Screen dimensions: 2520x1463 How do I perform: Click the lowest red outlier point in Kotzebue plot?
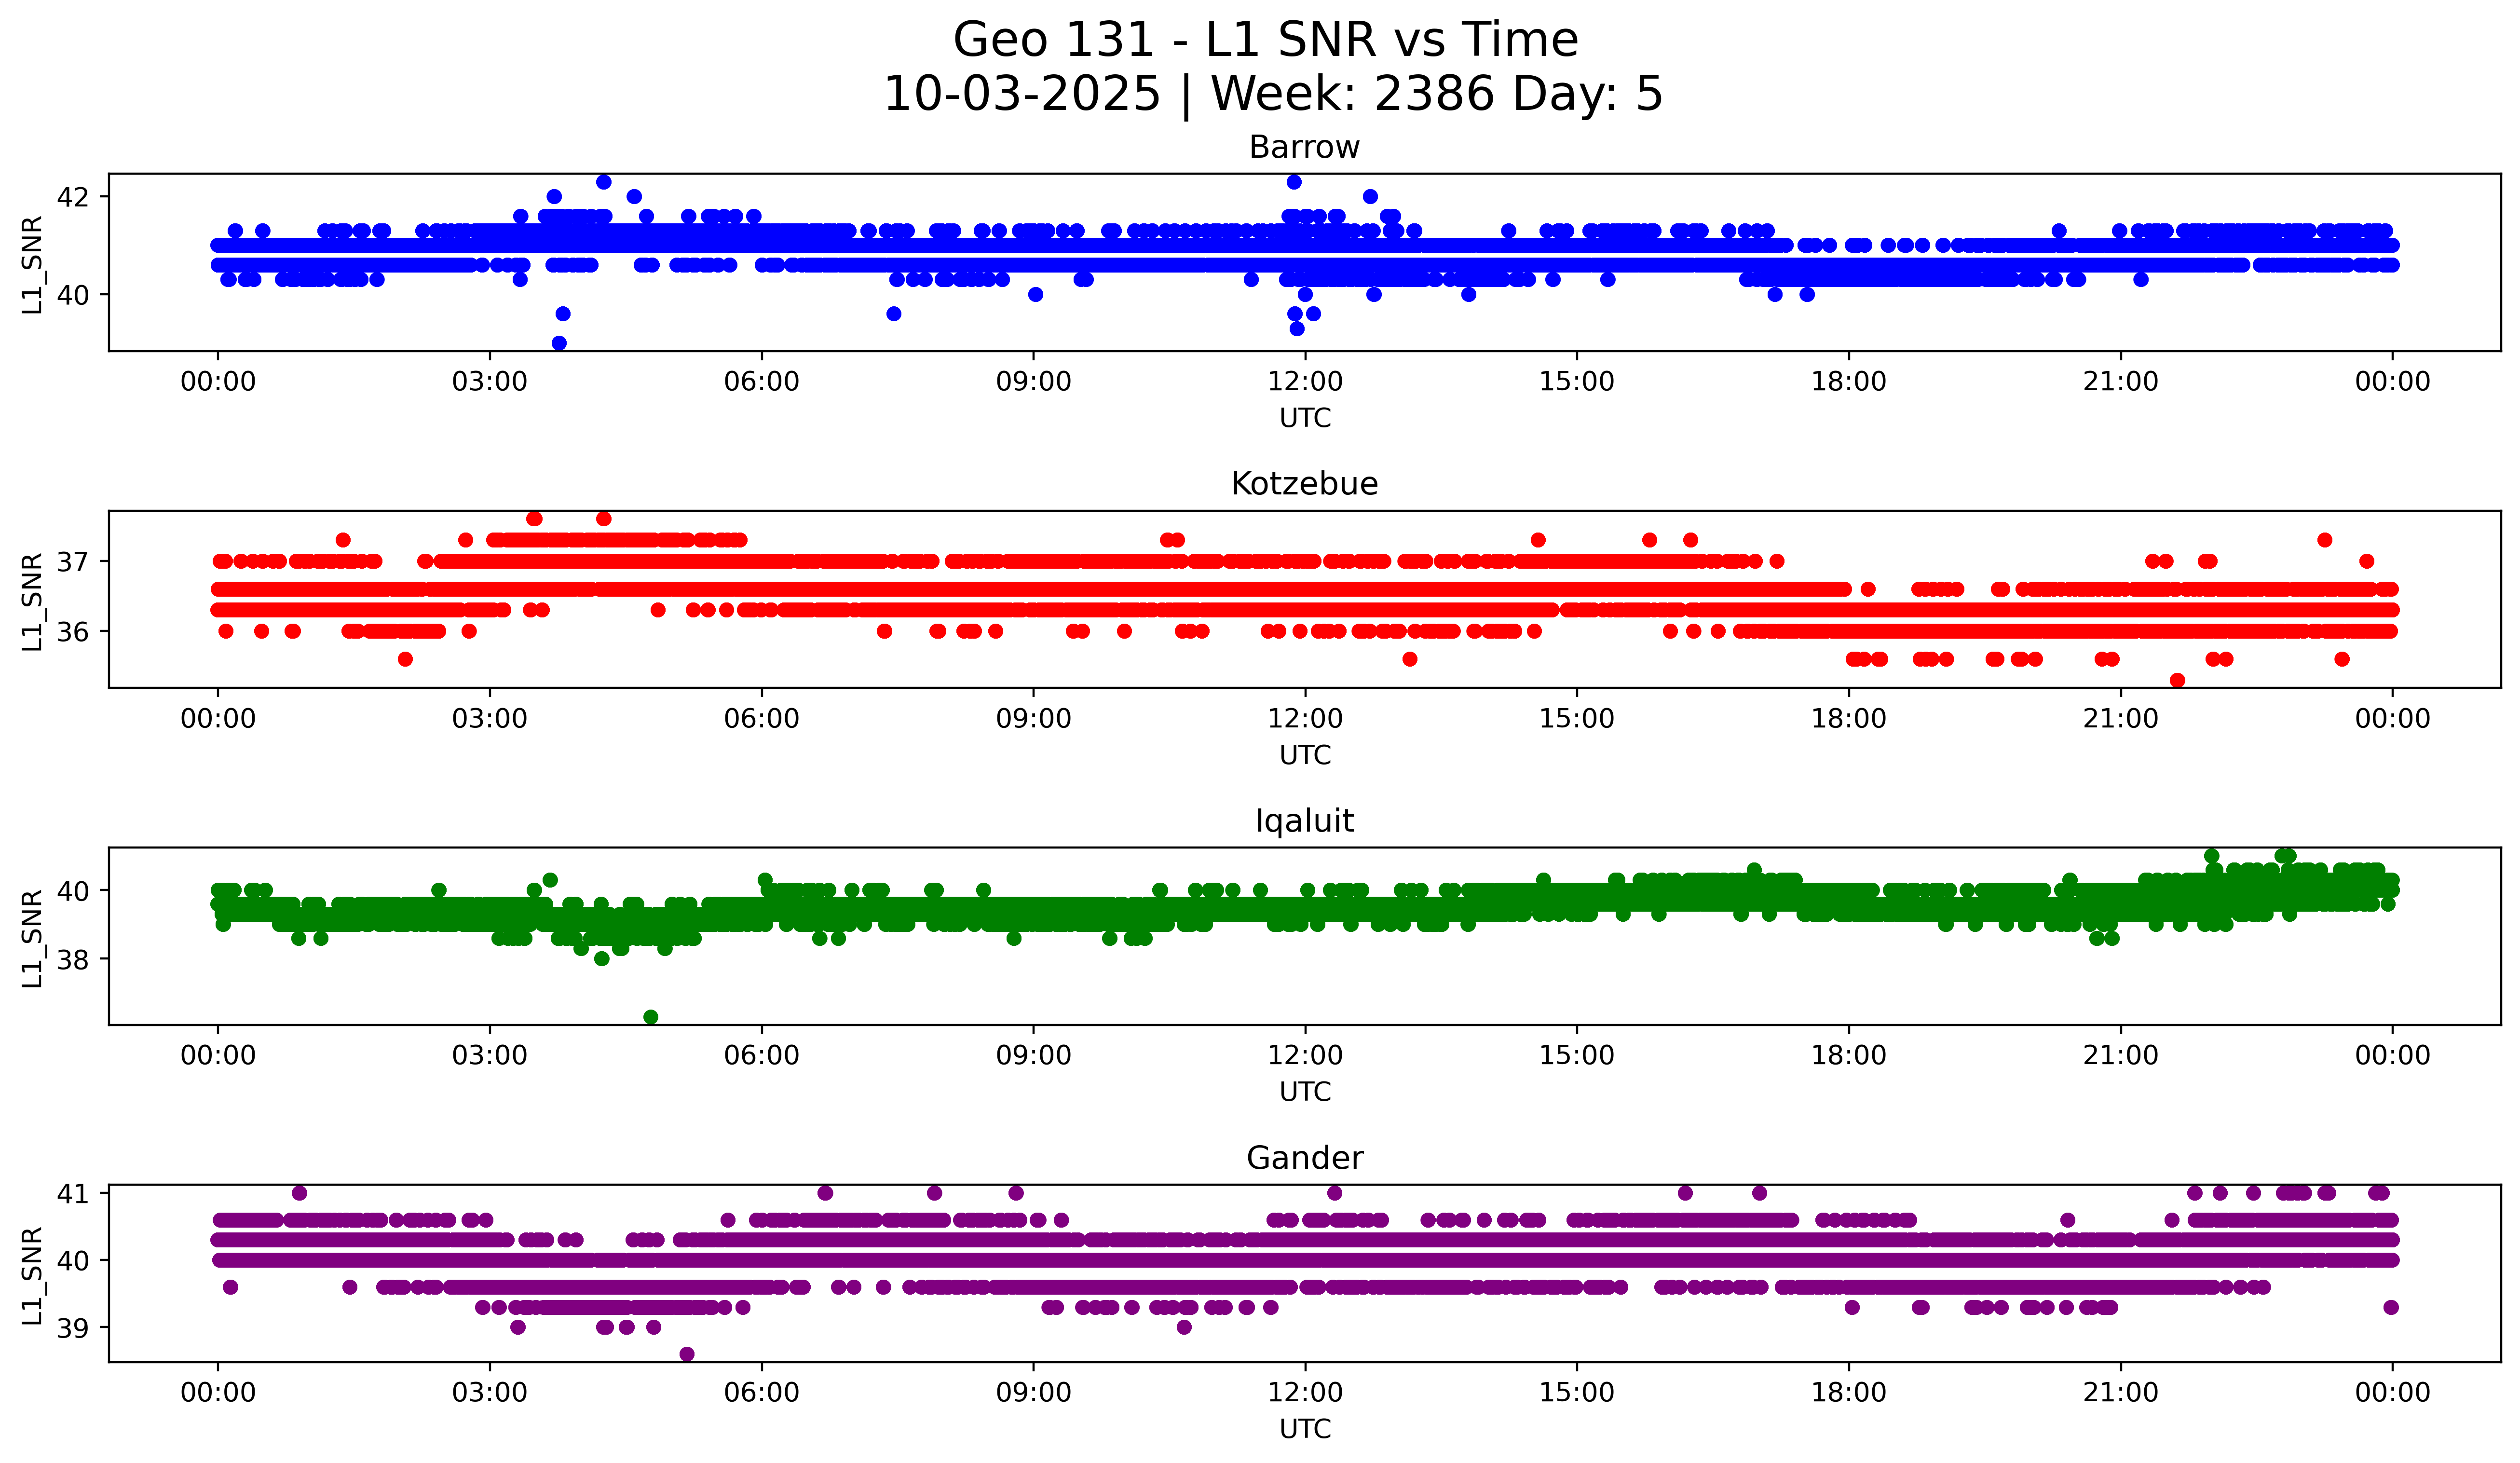pyautogui.click(x=2177, y=680)
